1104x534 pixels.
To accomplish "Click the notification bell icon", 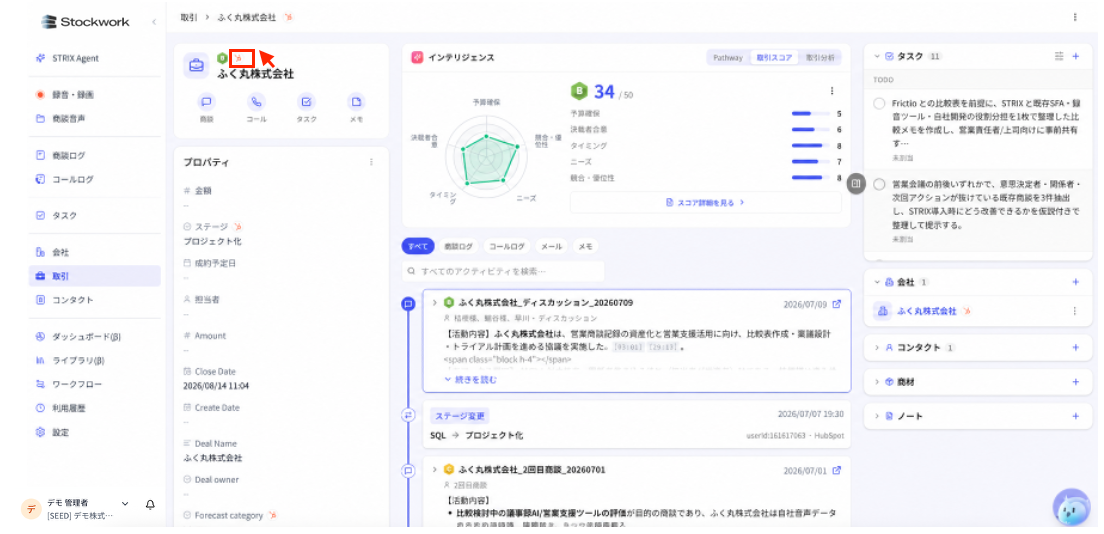I will (x=150, y=504).
